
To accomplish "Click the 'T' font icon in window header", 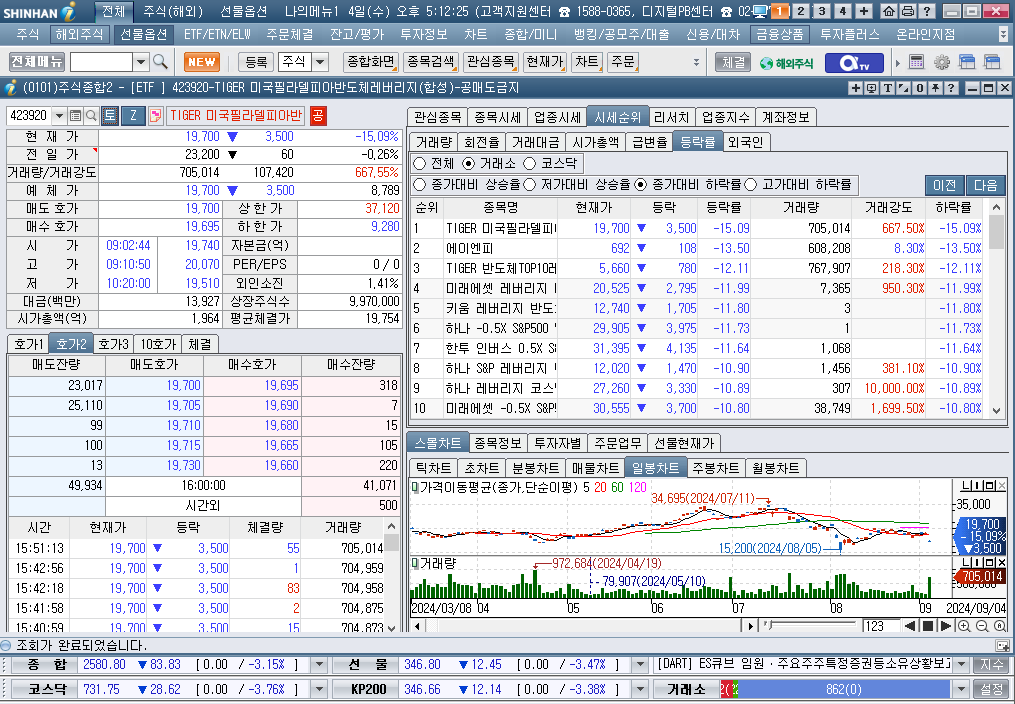I will (x=887, y=88).
